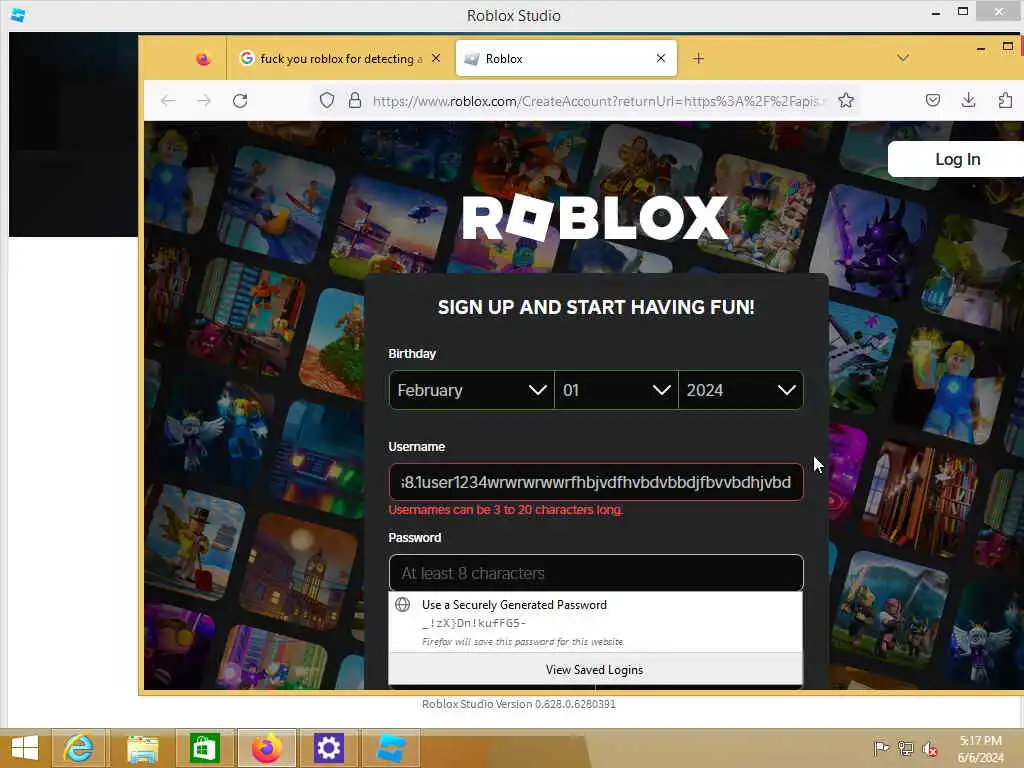Viewport: 1024px width, 768px height.
Task: Reload the Roblox signup page
Action: click(x=240, y=101)
